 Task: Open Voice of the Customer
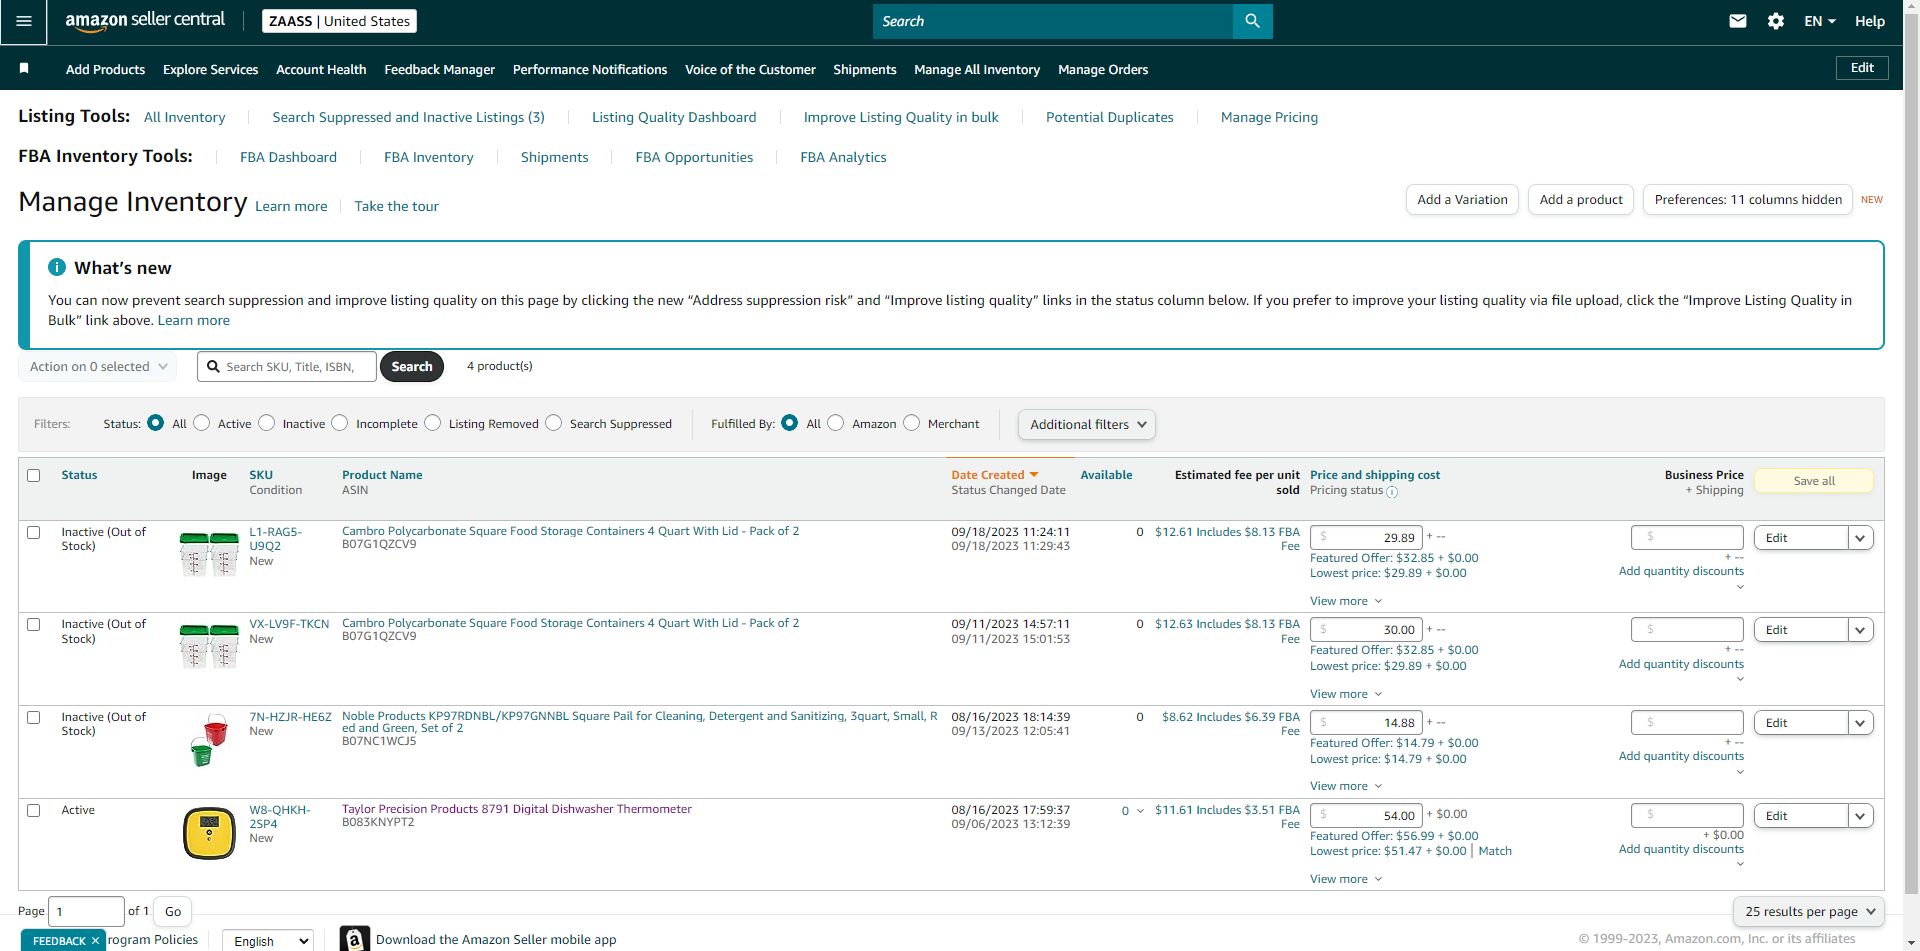(x=750, y=69)
